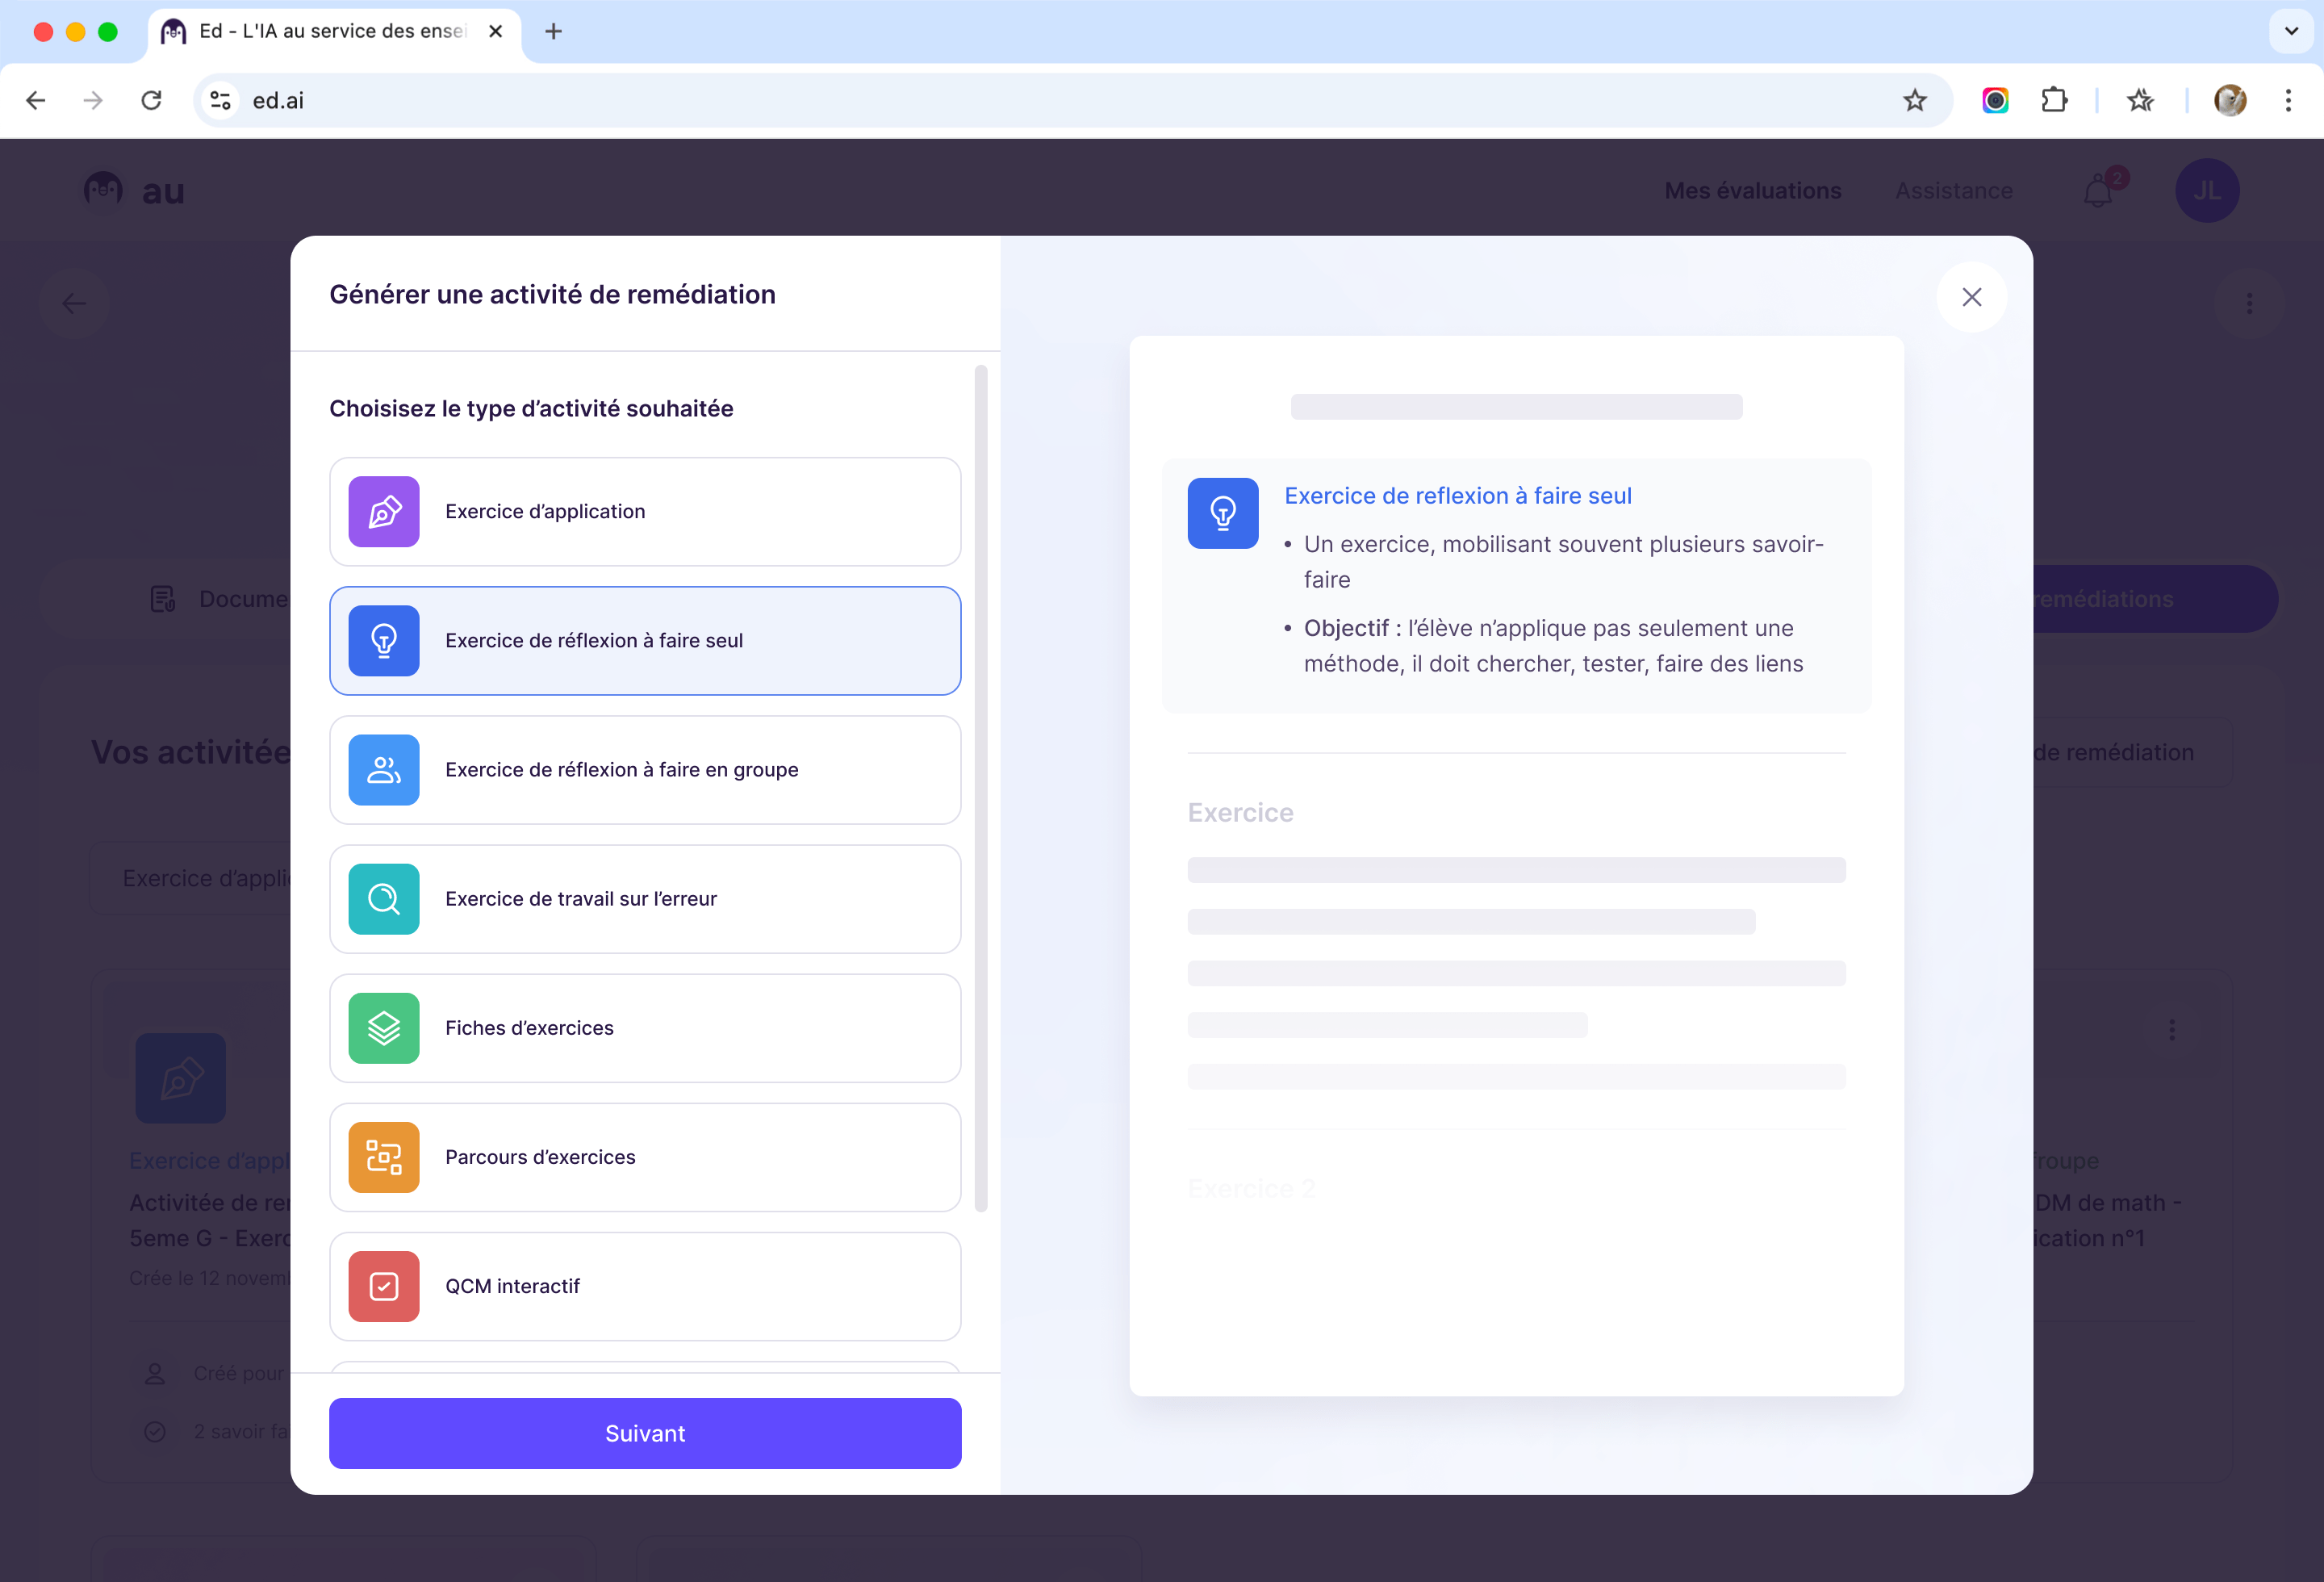Click the magnifier icon of travail sur l'erreur
The image size is (2324, 1582).
(x=383, y=898)
